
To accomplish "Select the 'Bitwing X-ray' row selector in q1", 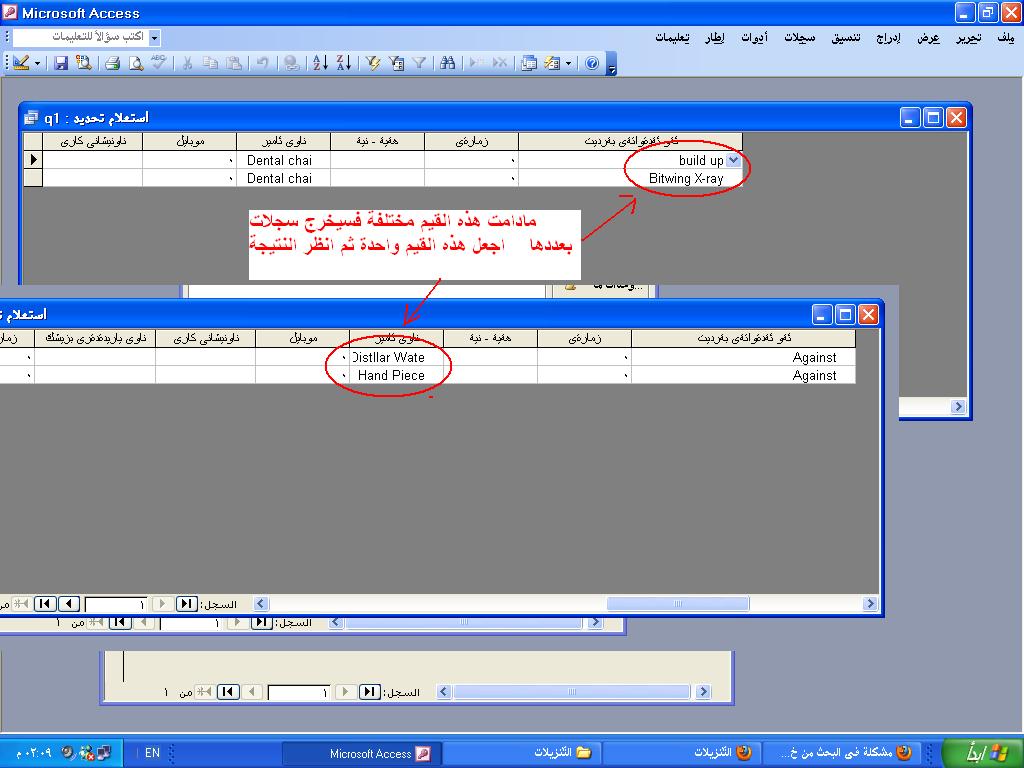I will 33,178.
